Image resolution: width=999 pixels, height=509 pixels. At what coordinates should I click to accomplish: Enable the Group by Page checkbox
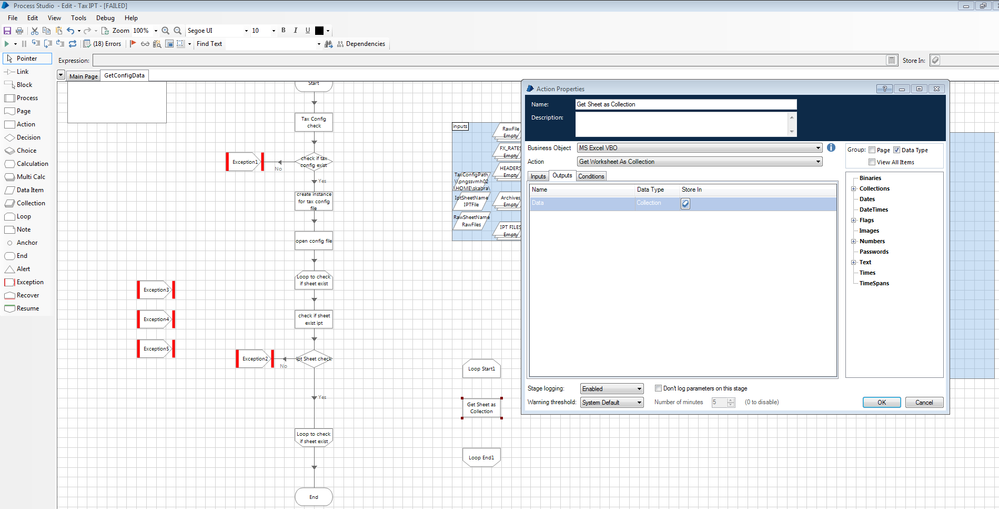pos(872,150)
